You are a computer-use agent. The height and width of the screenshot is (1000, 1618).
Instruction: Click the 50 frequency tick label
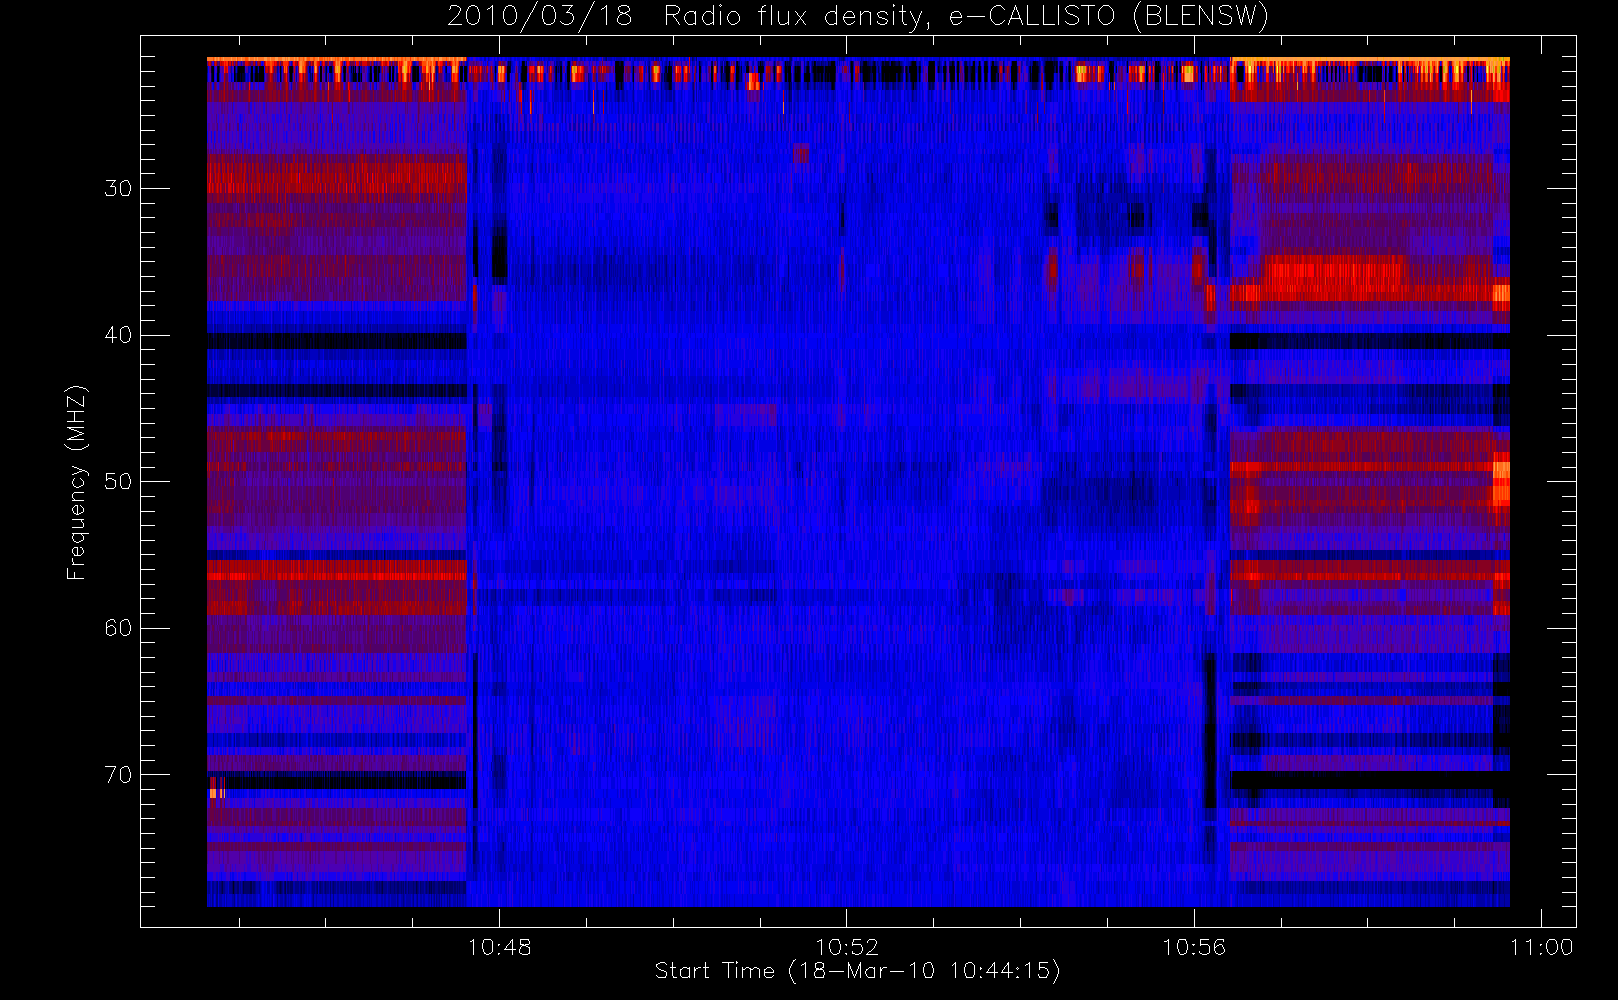tap(118, 481)
